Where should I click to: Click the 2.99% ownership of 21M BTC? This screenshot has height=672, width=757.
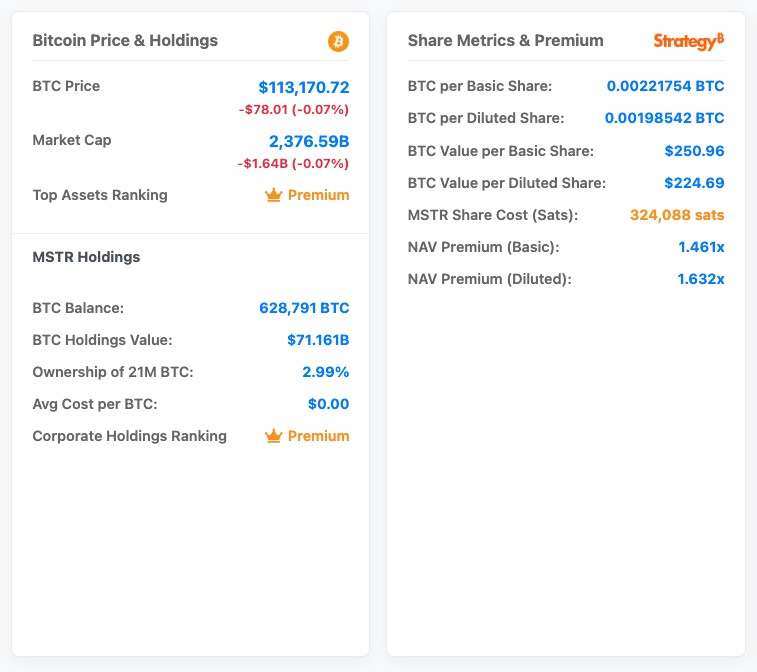325,372
